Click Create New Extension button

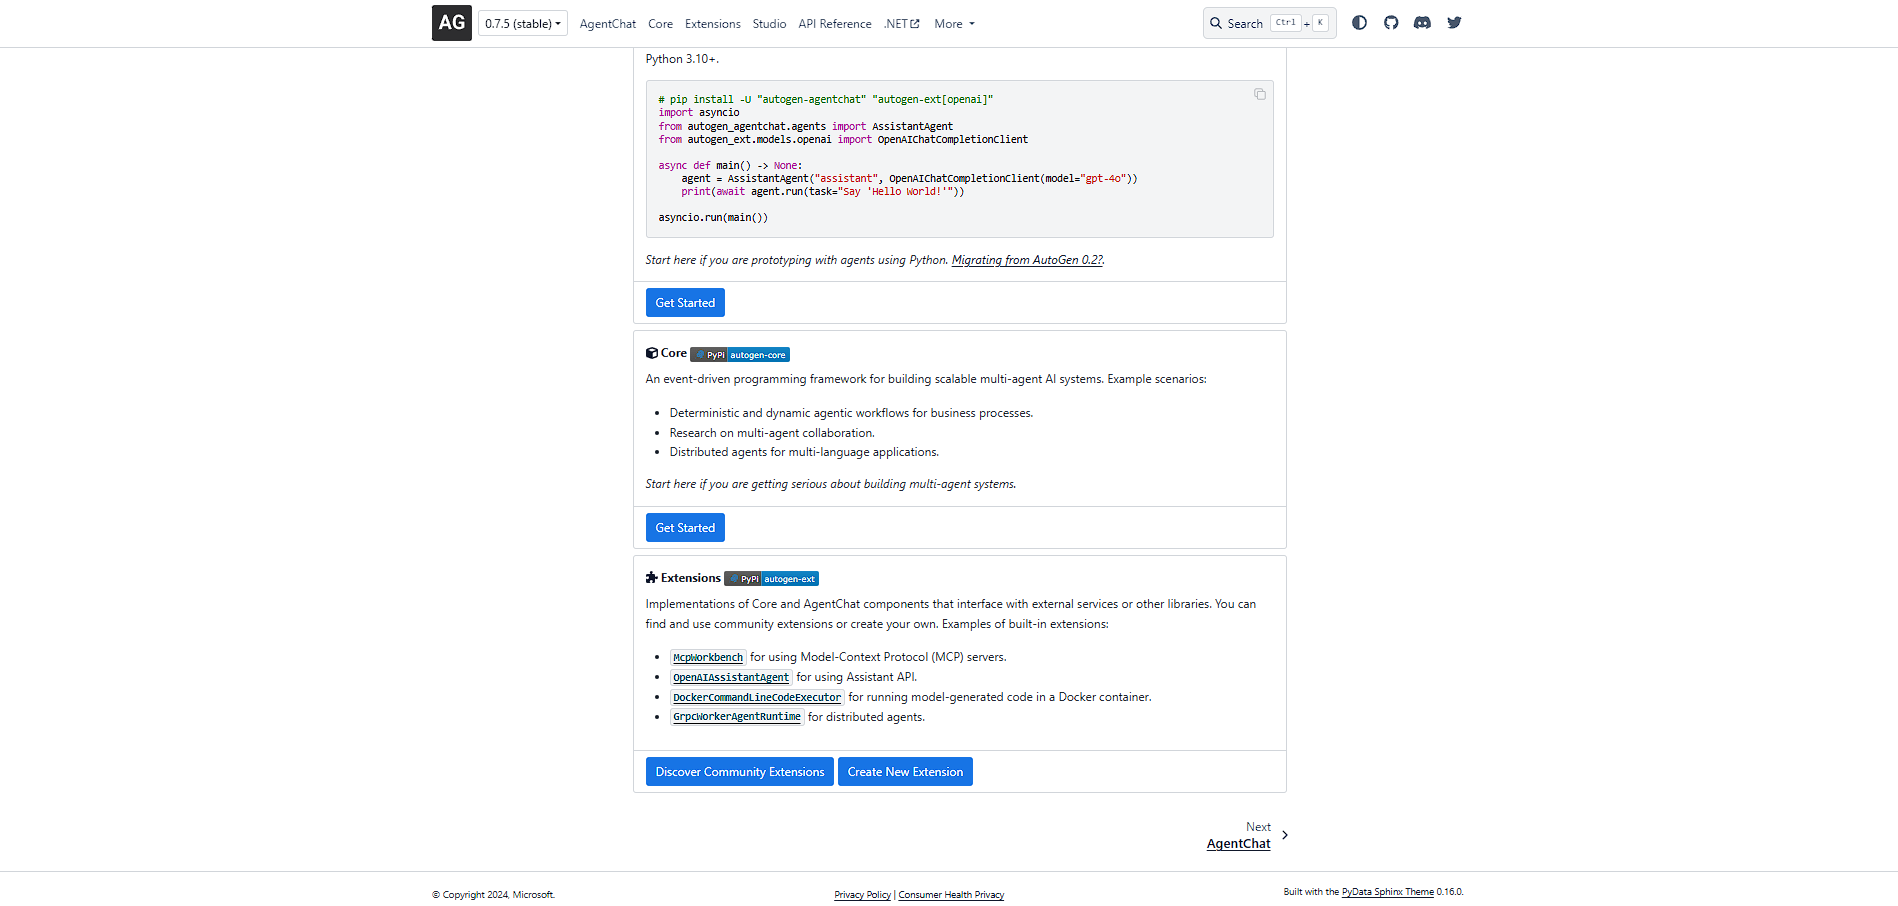coord(905,772)
